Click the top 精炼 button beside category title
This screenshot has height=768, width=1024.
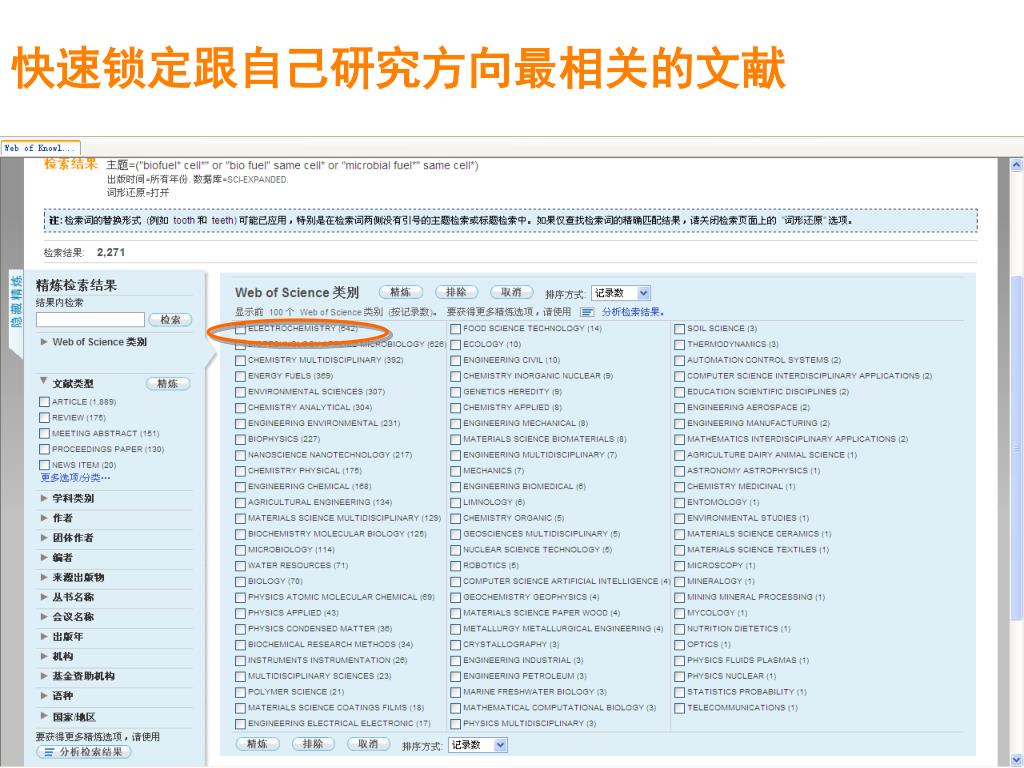(400, 293)
